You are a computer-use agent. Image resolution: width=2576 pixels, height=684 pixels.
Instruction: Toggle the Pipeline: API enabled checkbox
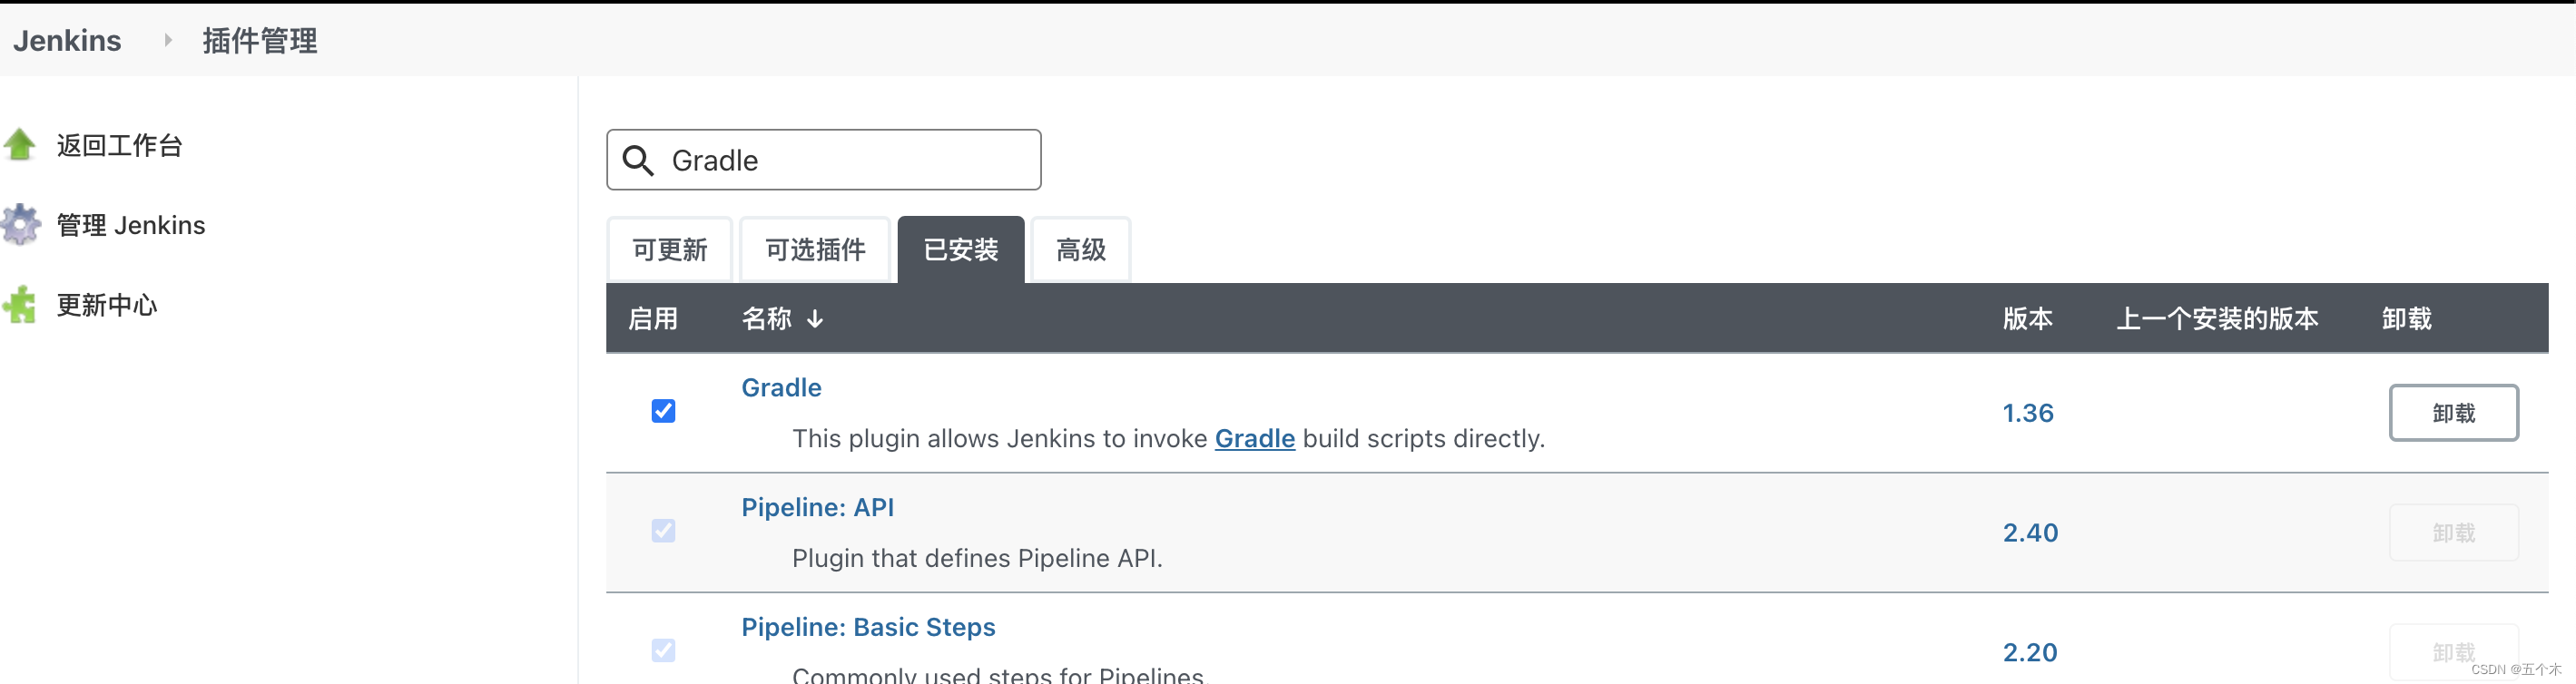pos(663,531)
